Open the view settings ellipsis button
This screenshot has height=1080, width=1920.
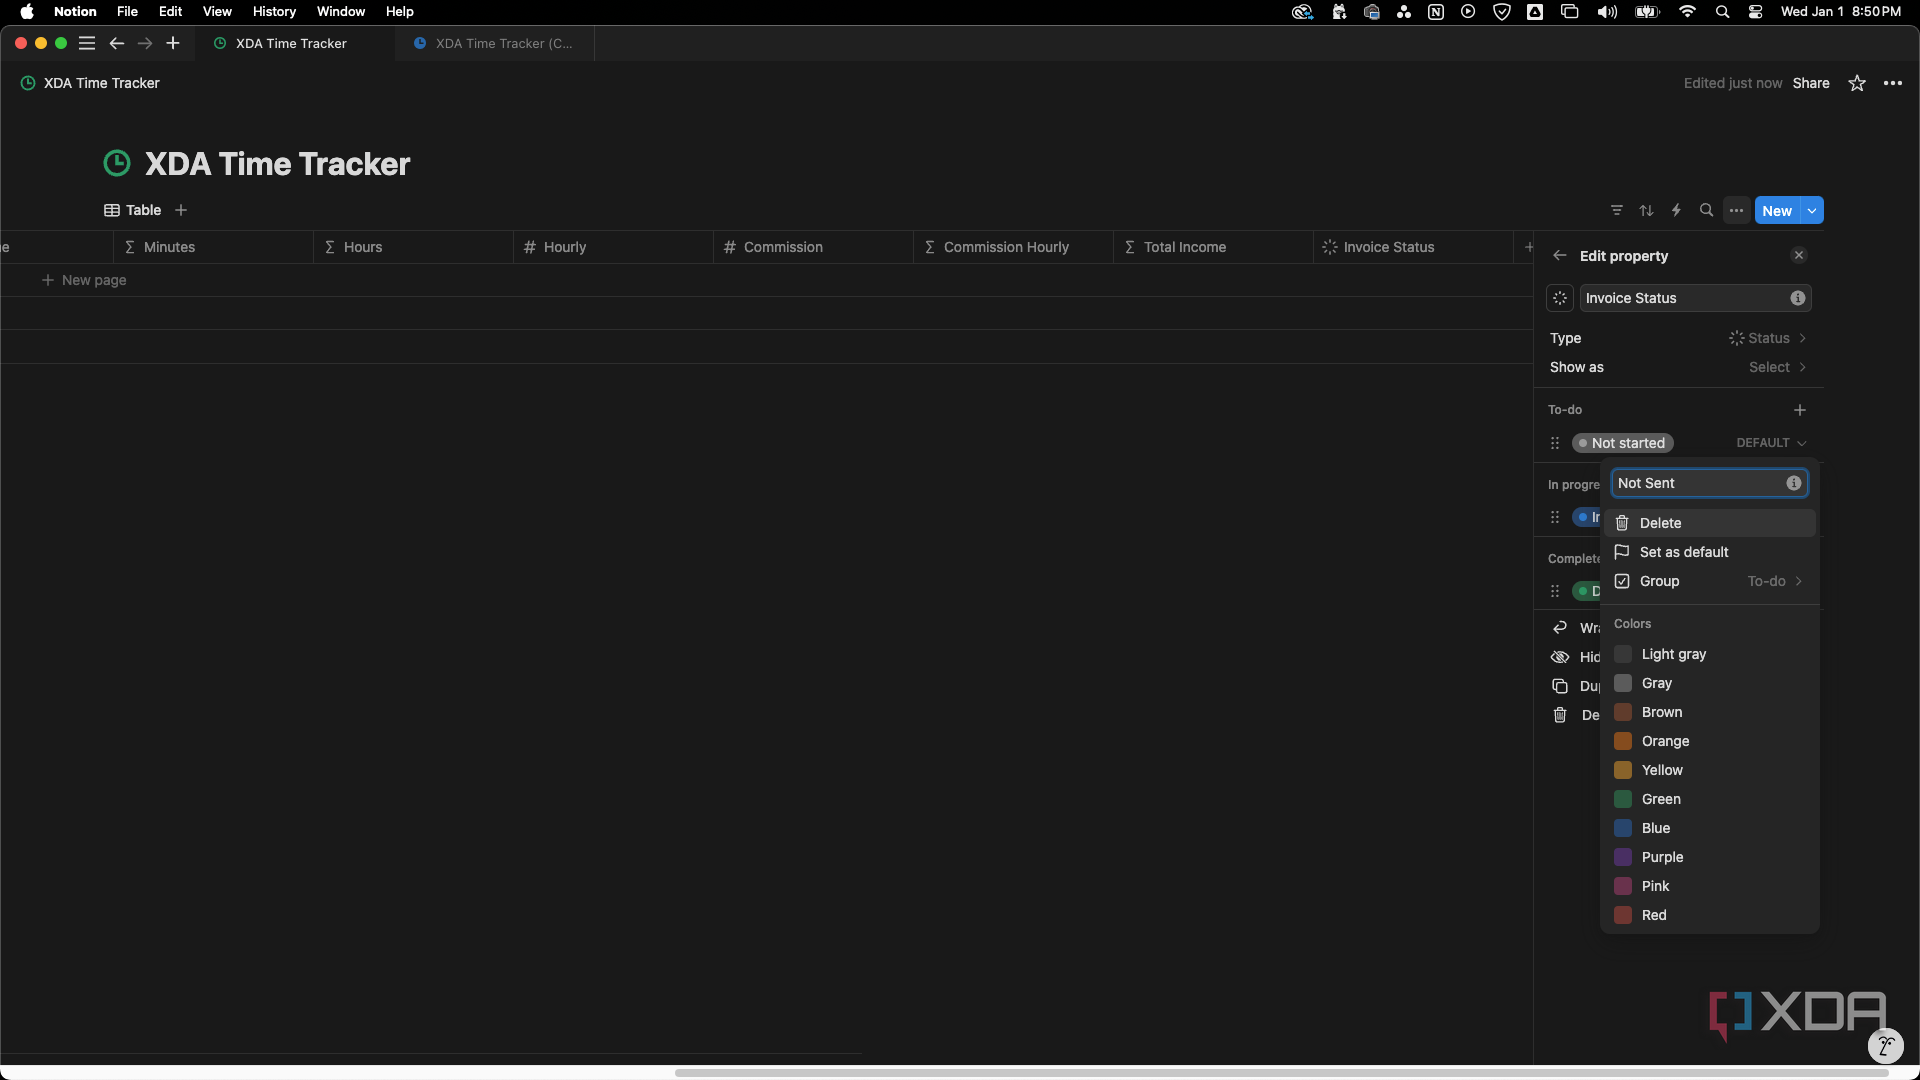pyautogui.click(x=1736, y=210)
